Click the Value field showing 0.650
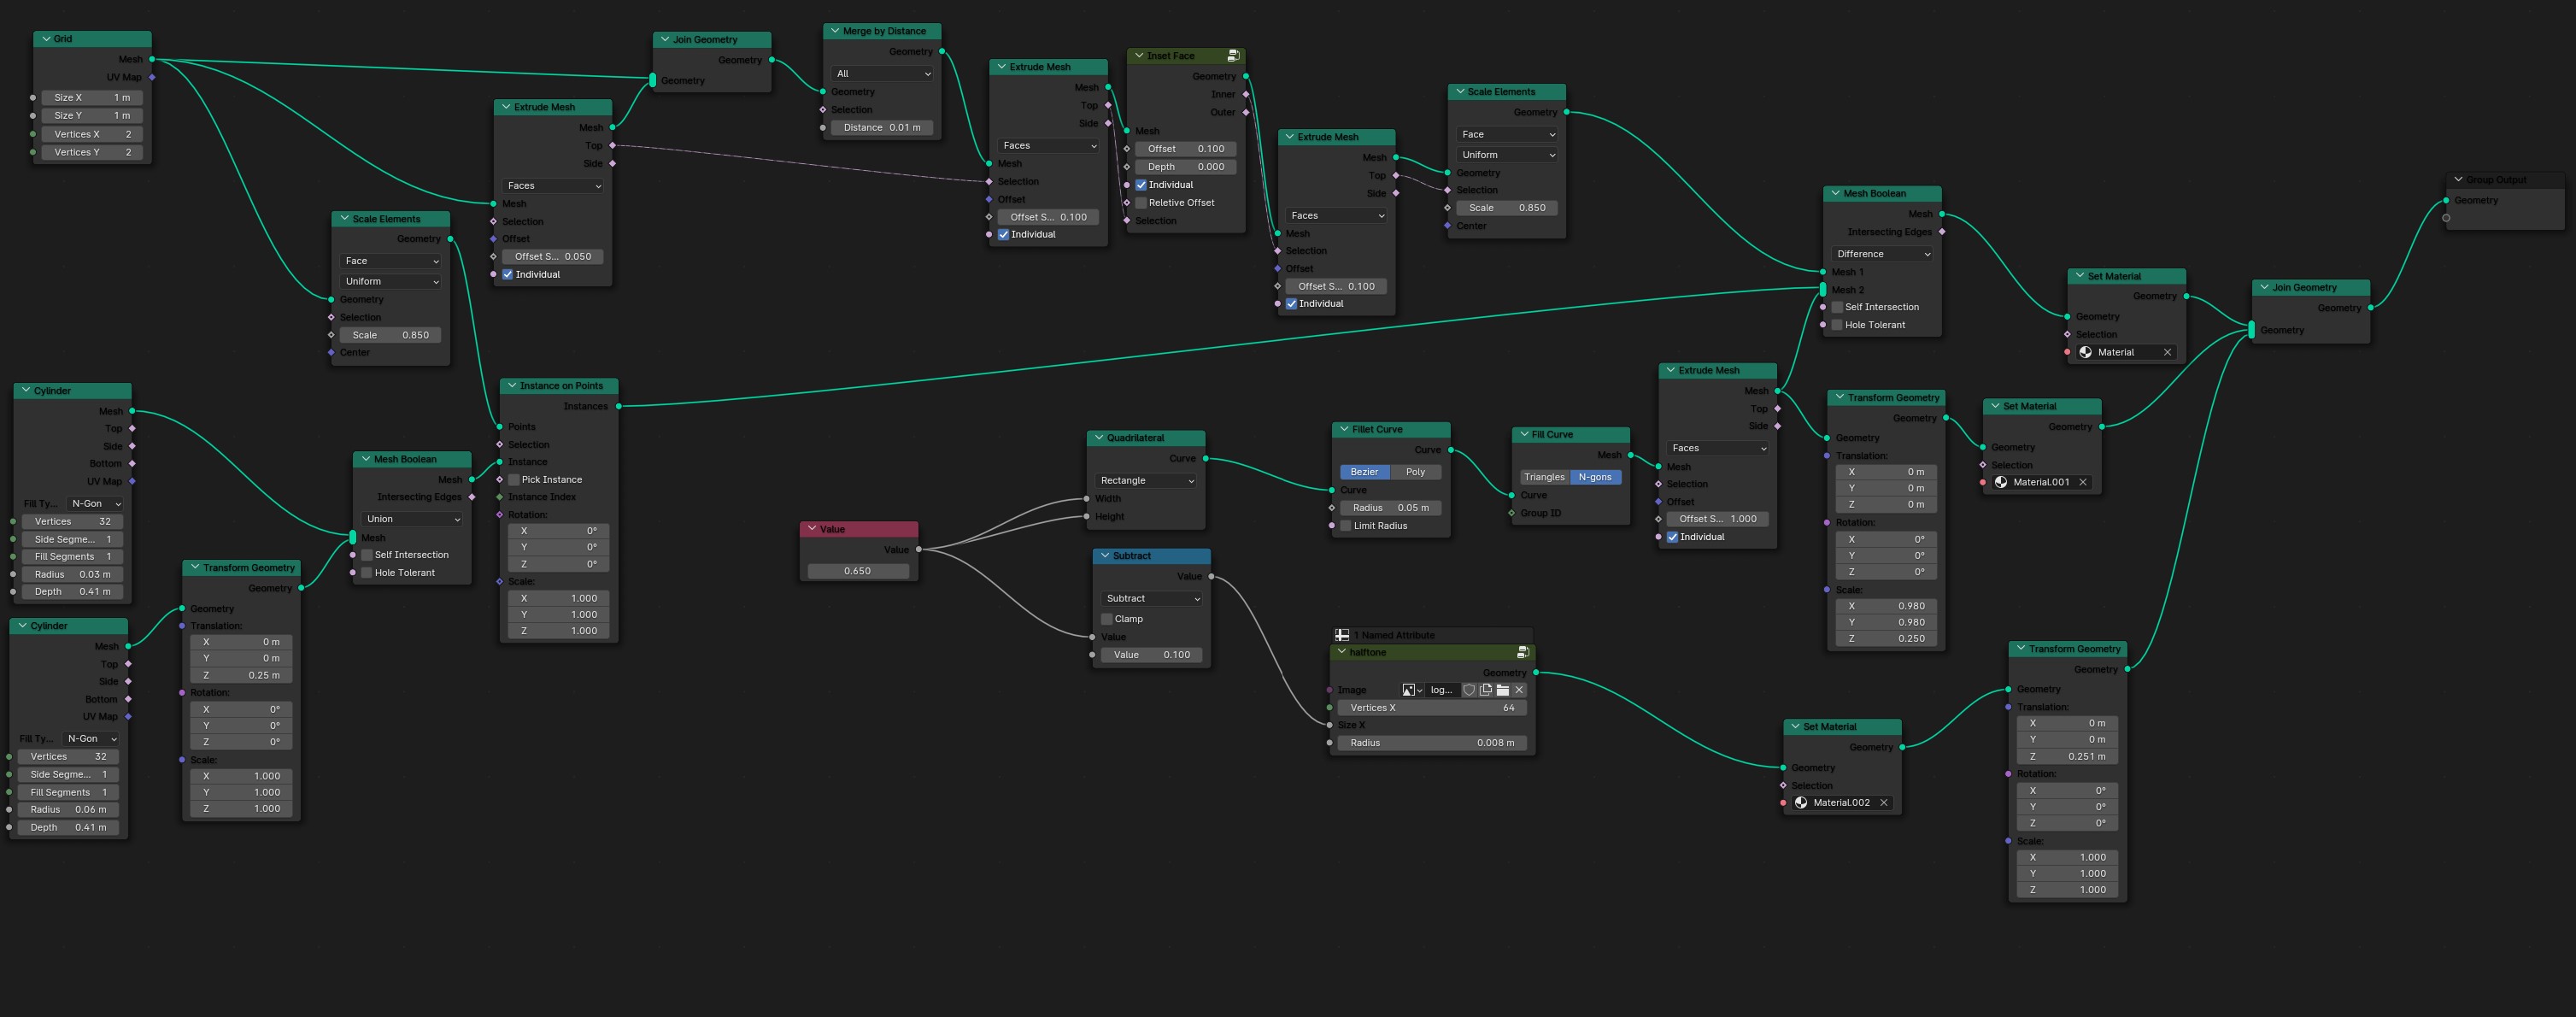This screenshot has height=1017, width=2576. (x=858, y=571)
